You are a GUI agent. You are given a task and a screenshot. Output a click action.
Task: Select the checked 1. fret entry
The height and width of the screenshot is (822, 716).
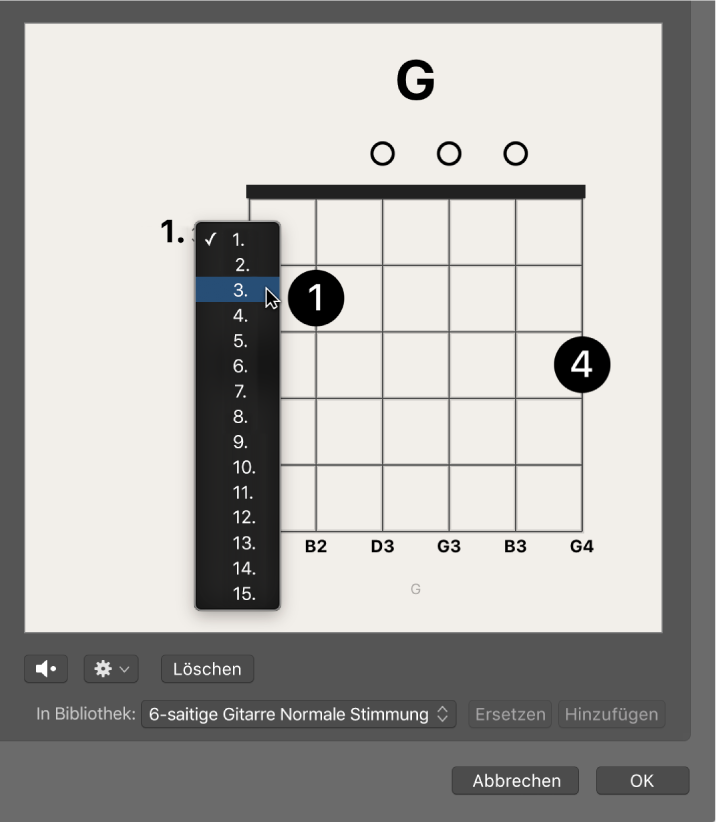point(238,240)
